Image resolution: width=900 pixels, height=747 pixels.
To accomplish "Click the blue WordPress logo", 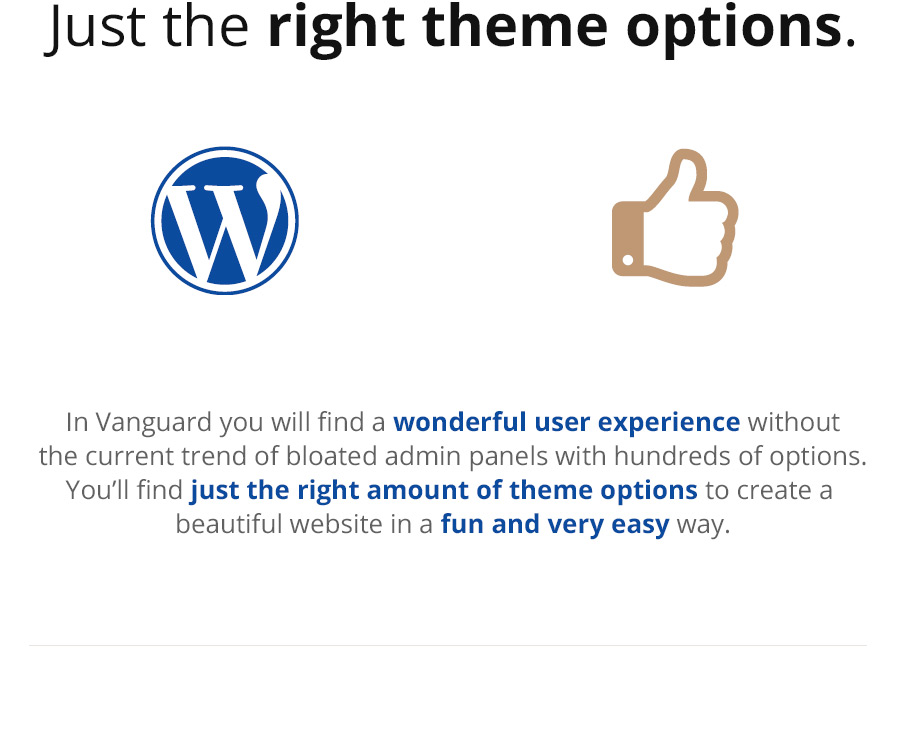I will pyautogui.click(x=224, y=220).
